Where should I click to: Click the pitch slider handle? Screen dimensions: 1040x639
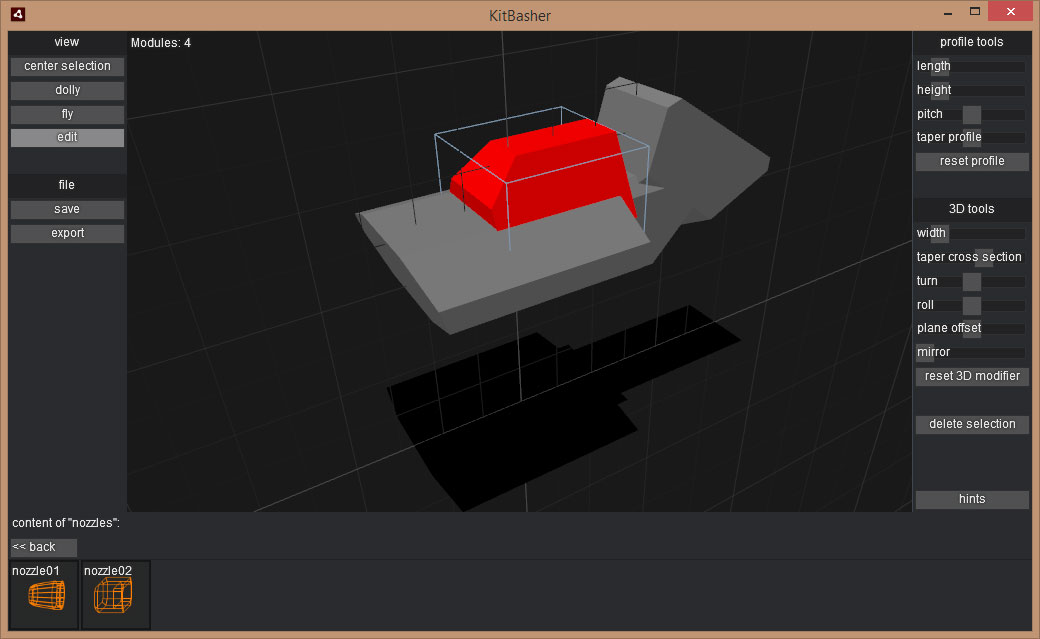(x=972, y=115)
